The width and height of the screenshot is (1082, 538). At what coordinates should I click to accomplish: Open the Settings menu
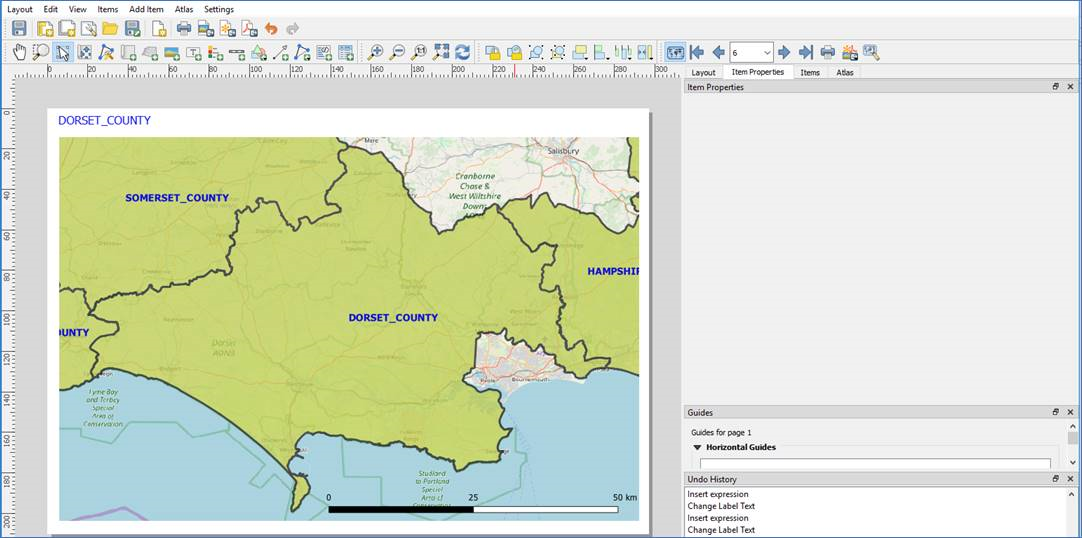coord(219,10)
